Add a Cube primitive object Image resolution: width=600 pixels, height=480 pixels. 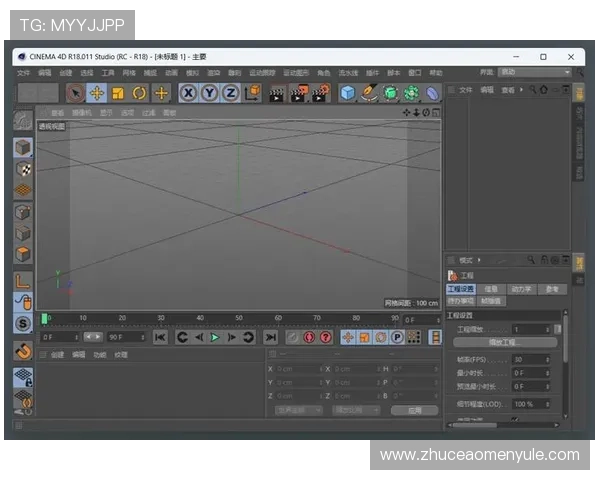point(347,93)
